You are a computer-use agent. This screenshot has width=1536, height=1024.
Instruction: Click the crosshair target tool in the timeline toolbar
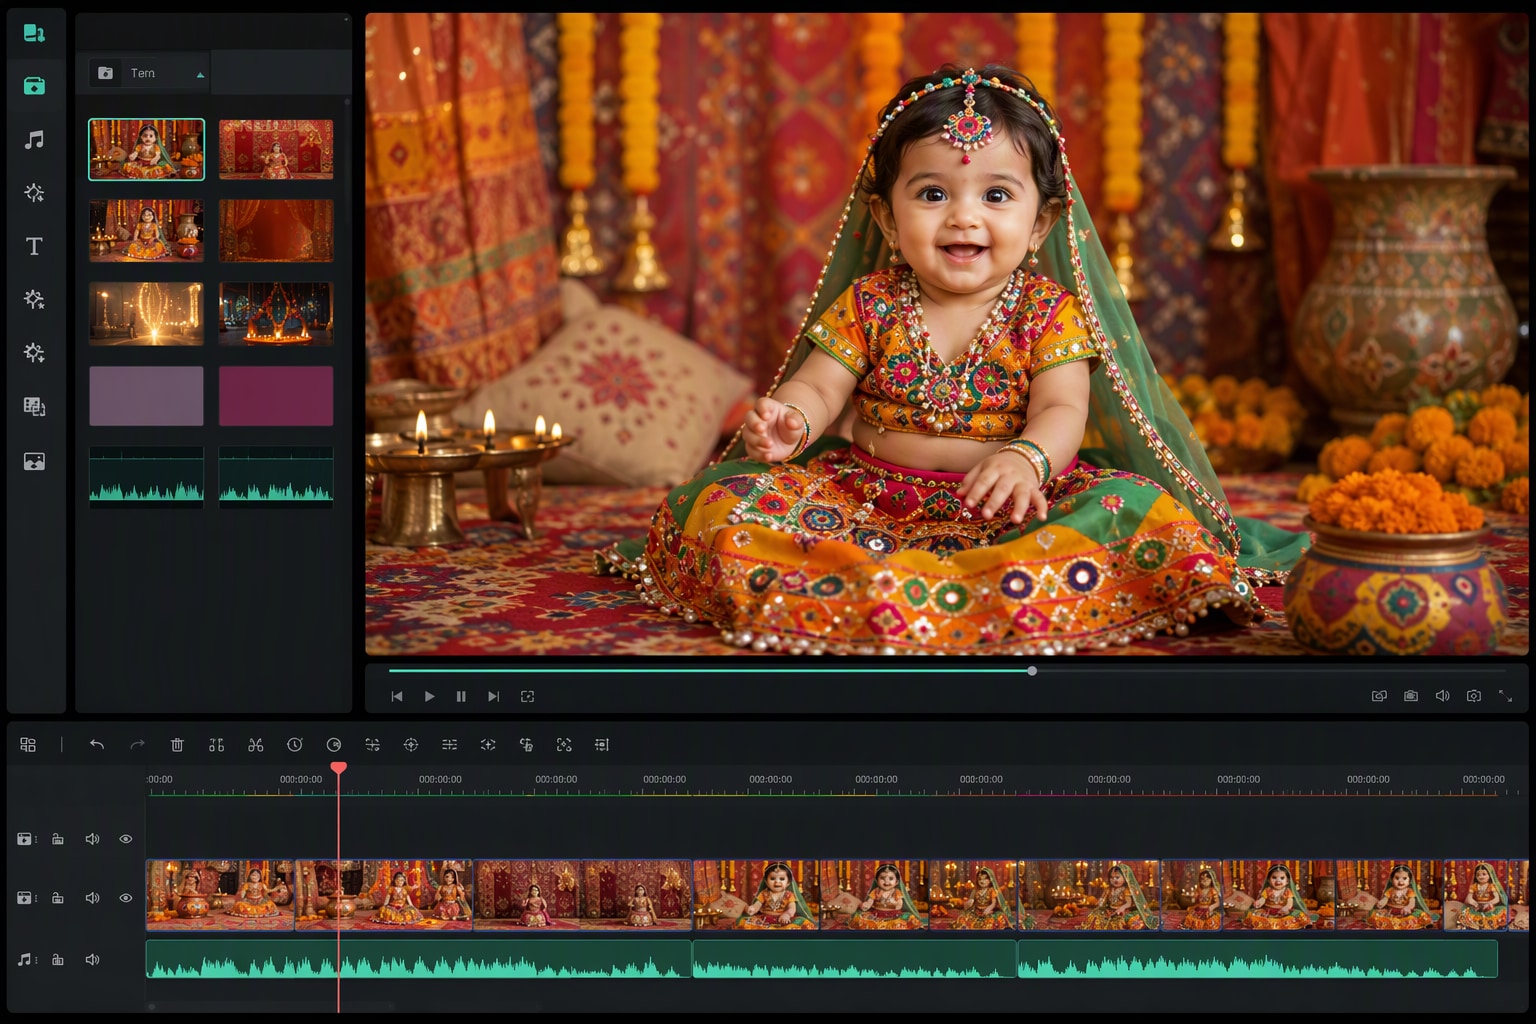(x=411, y=745)
